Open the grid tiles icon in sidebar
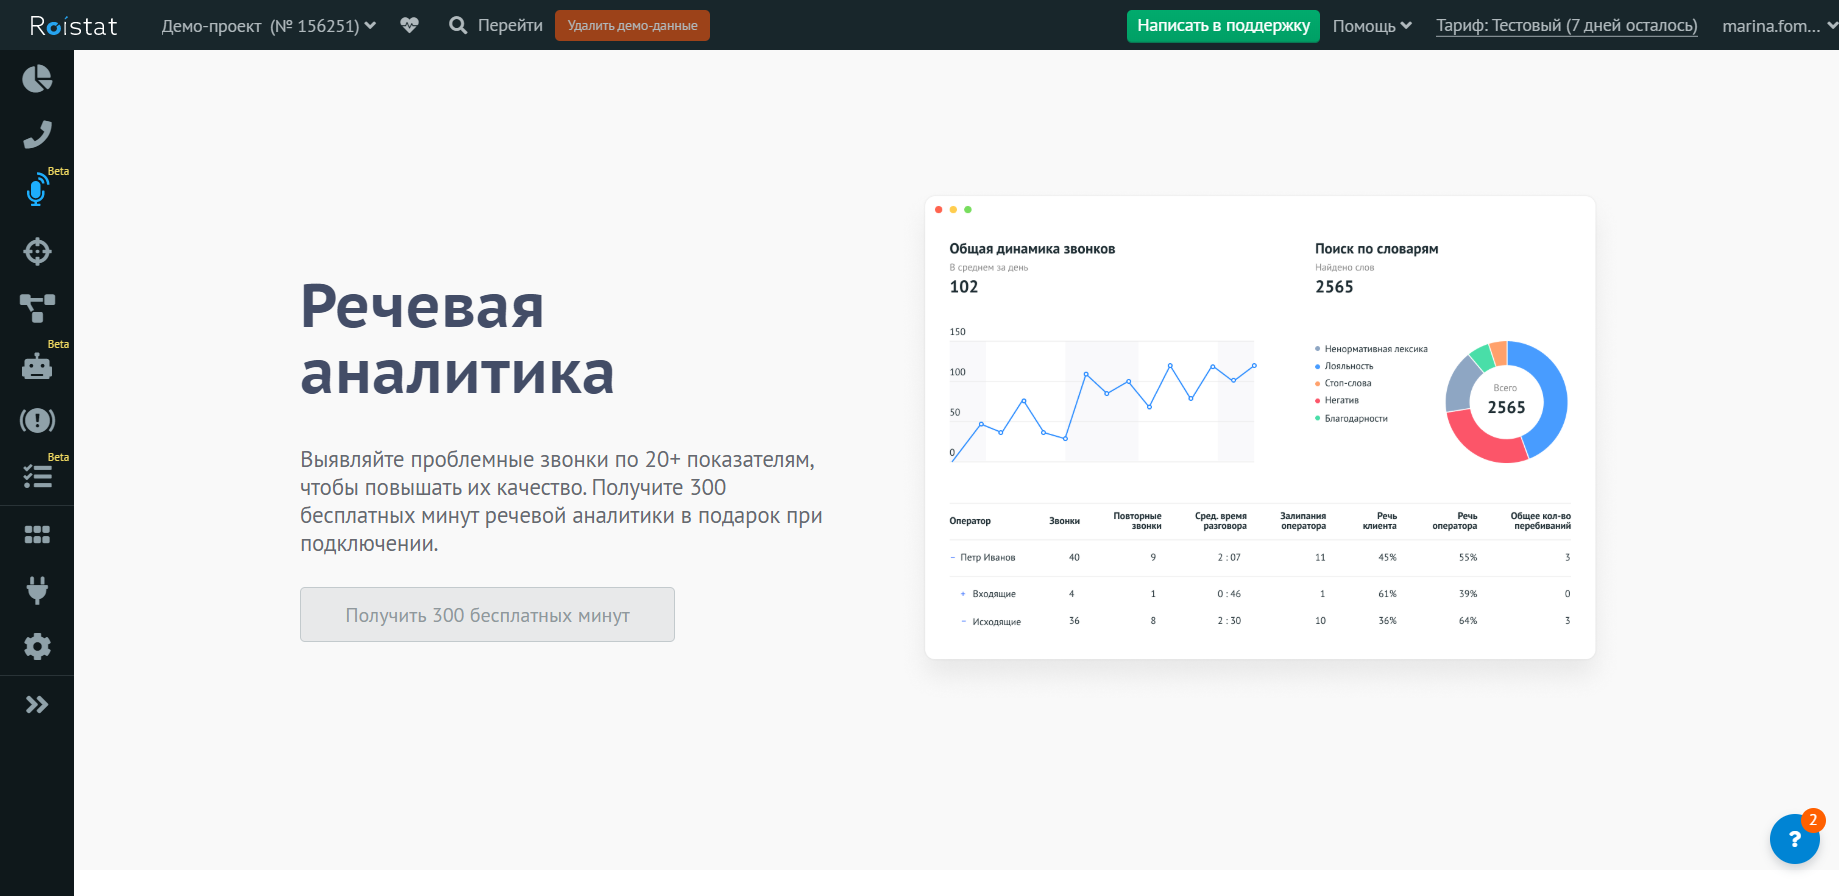 pos(37,535)
